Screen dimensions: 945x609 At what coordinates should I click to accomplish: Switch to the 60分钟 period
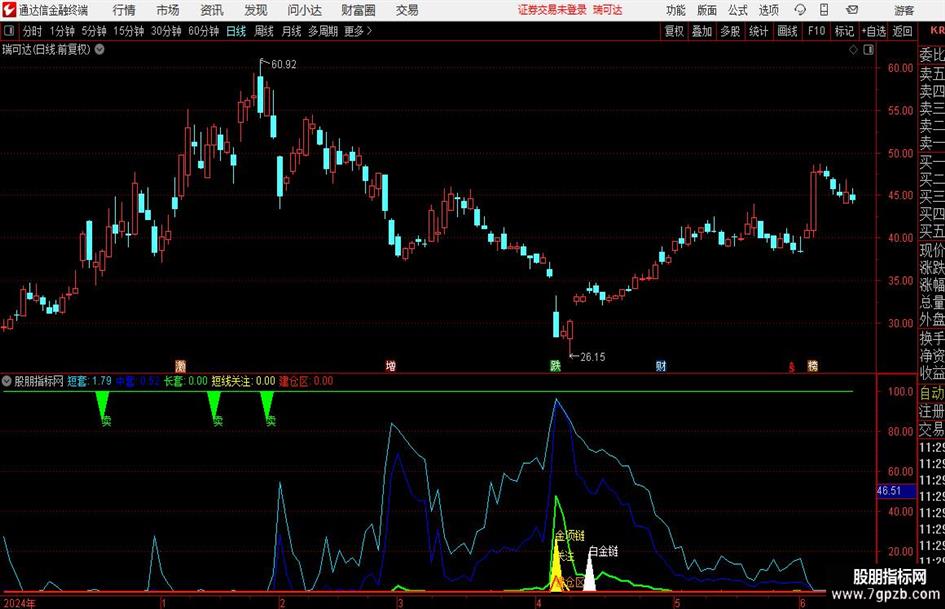pyautogui.click(x=204, y=31)
